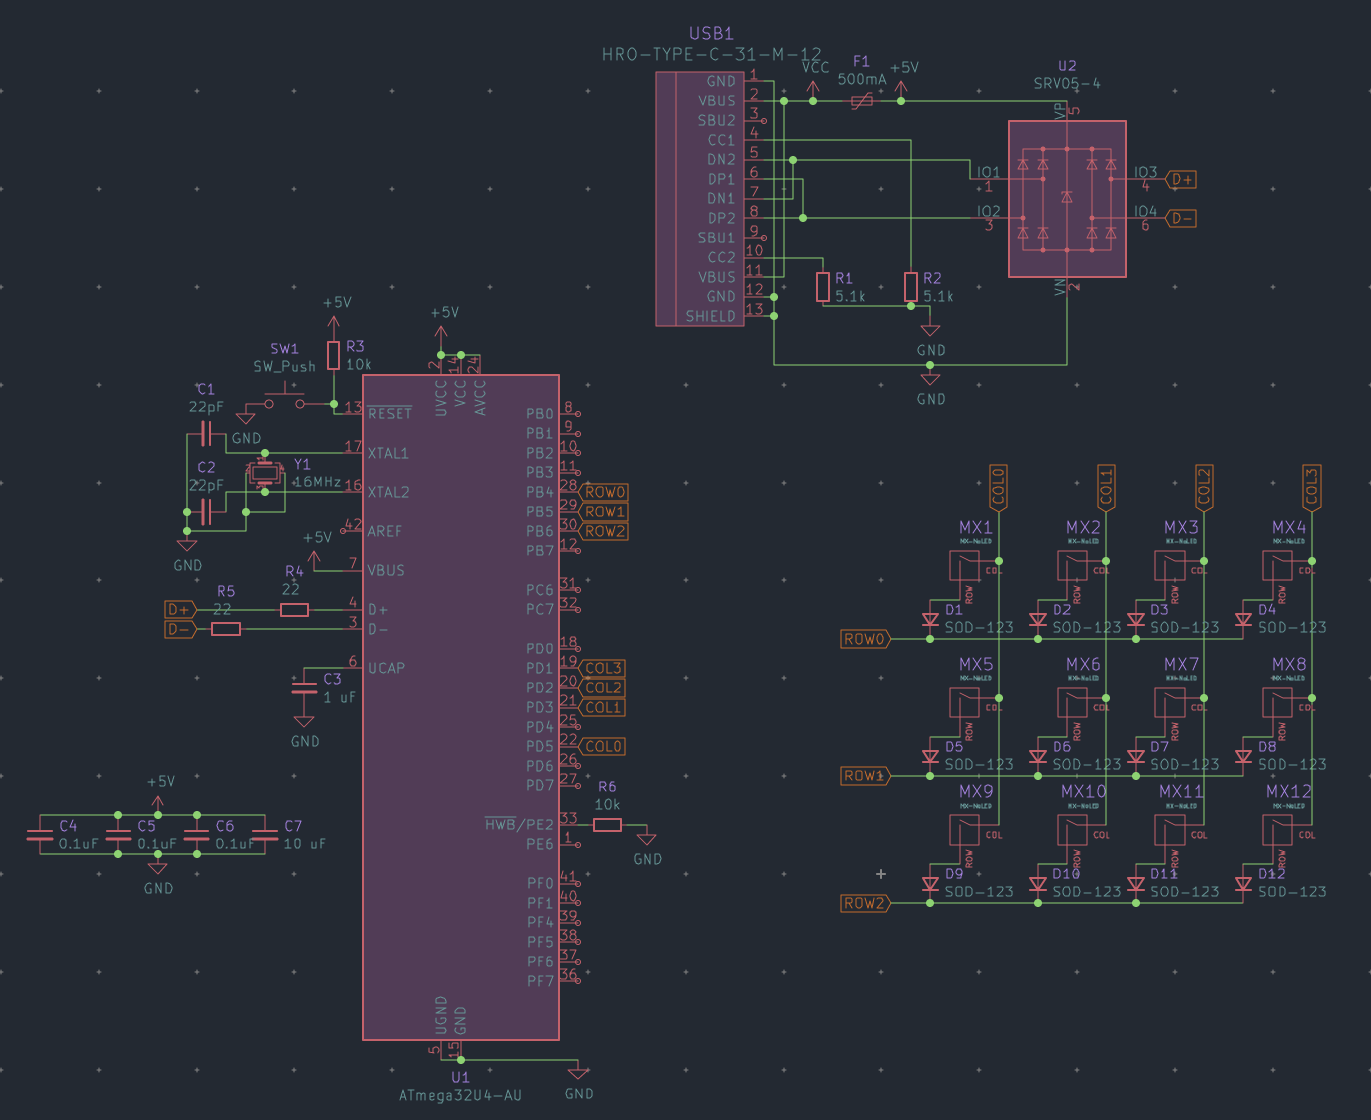Click the D+ label at U2 IO3

(1181, 180)
